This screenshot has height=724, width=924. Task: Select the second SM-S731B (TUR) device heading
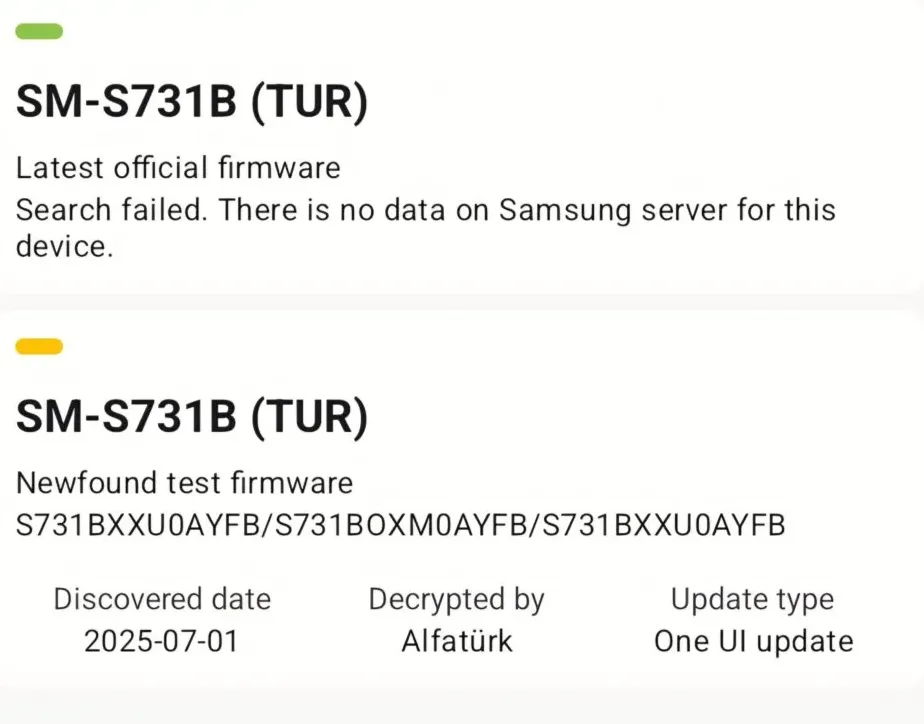[x=192, y=417]
